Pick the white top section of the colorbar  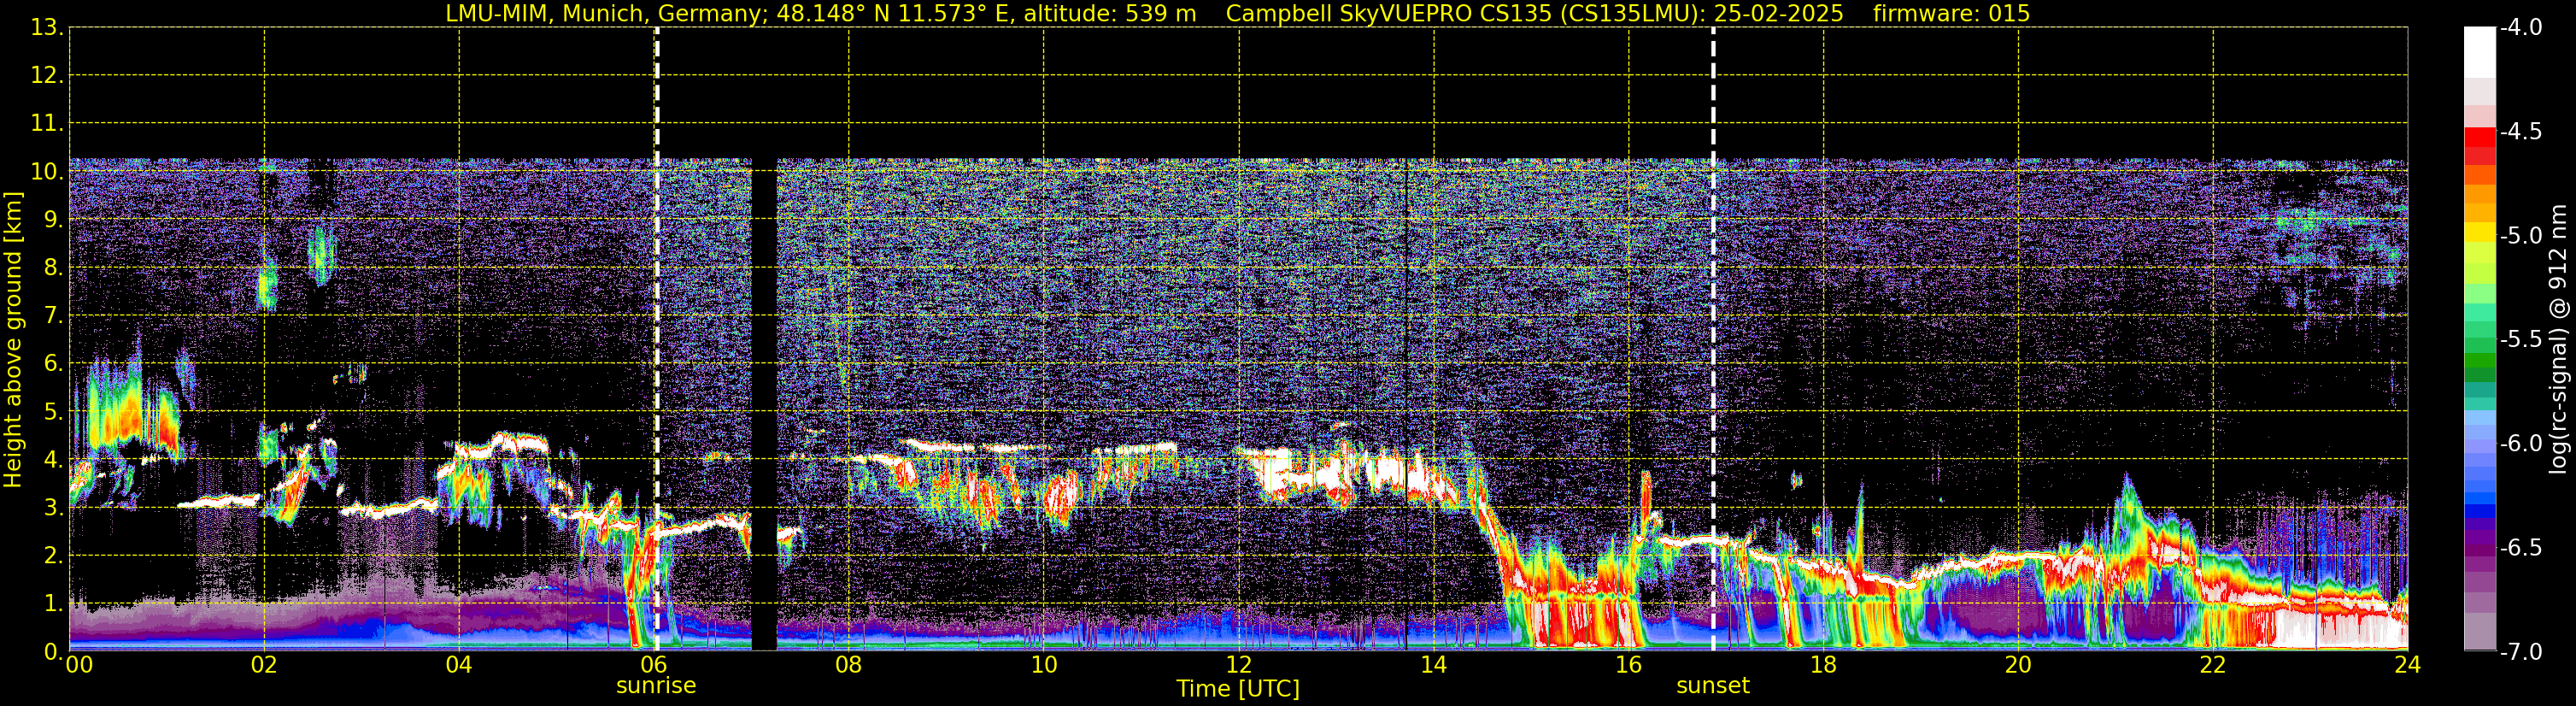pos(2479,52)
